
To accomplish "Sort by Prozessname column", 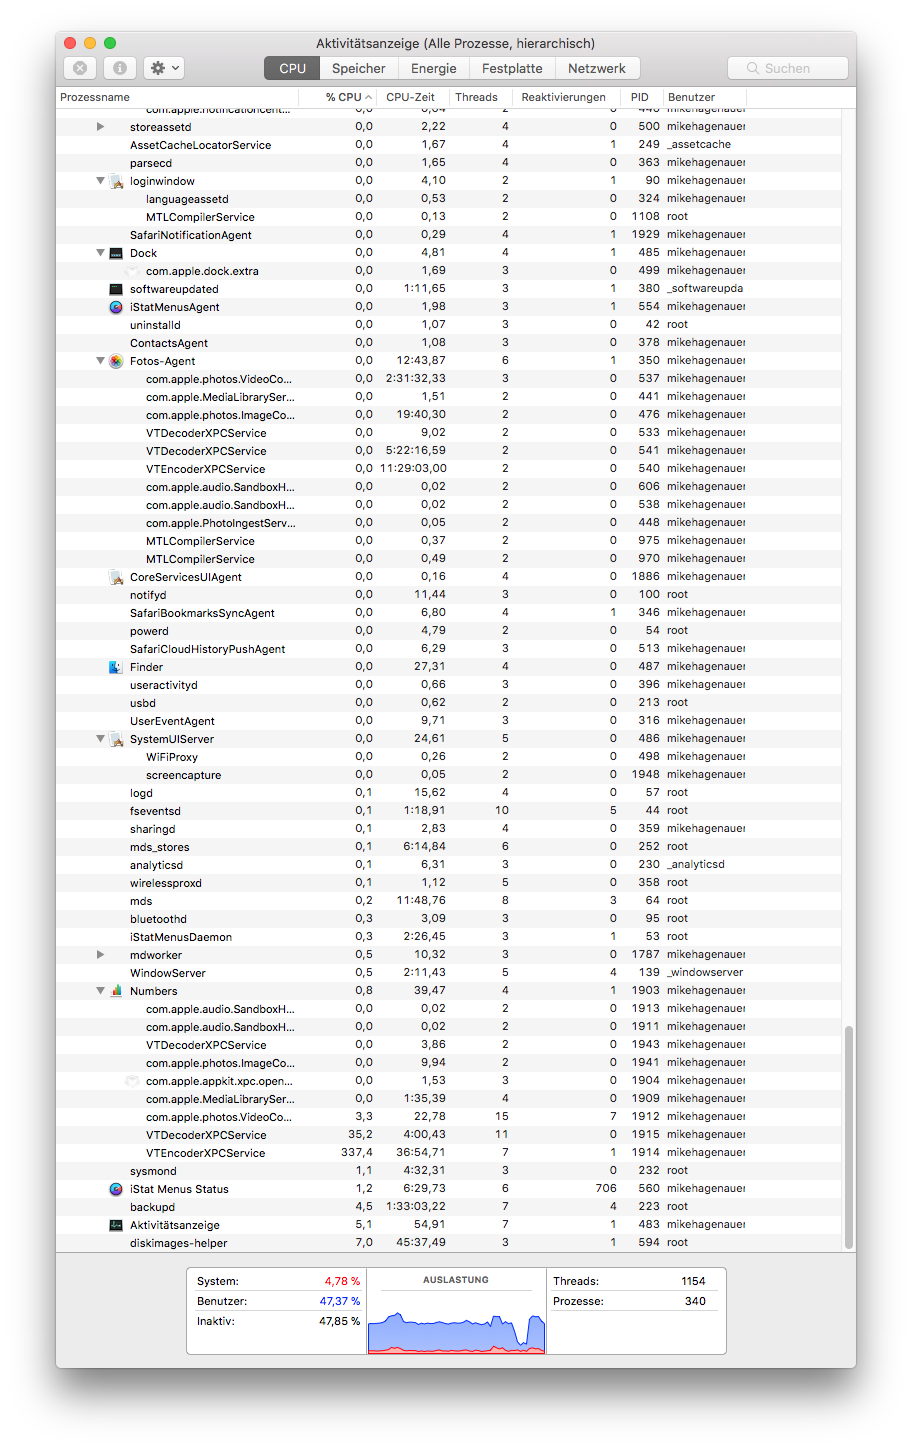I will (x=177, y=97).
